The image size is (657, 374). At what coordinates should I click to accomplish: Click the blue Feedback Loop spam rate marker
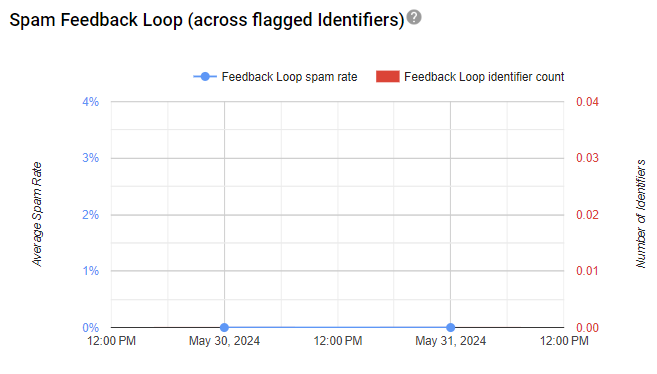[205, 77]
